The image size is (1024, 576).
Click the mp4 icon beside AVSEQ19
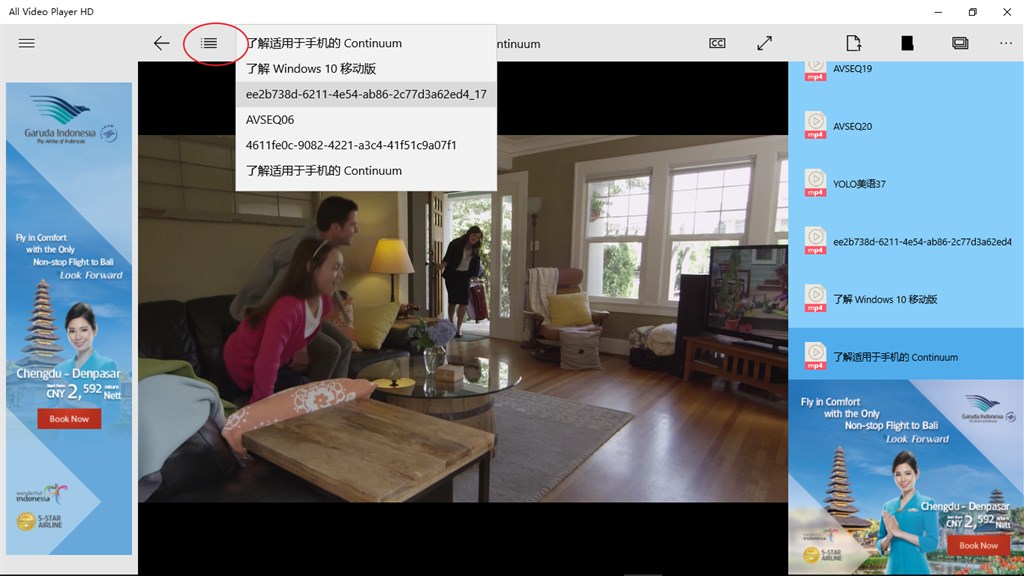click(x=815, y=69)
